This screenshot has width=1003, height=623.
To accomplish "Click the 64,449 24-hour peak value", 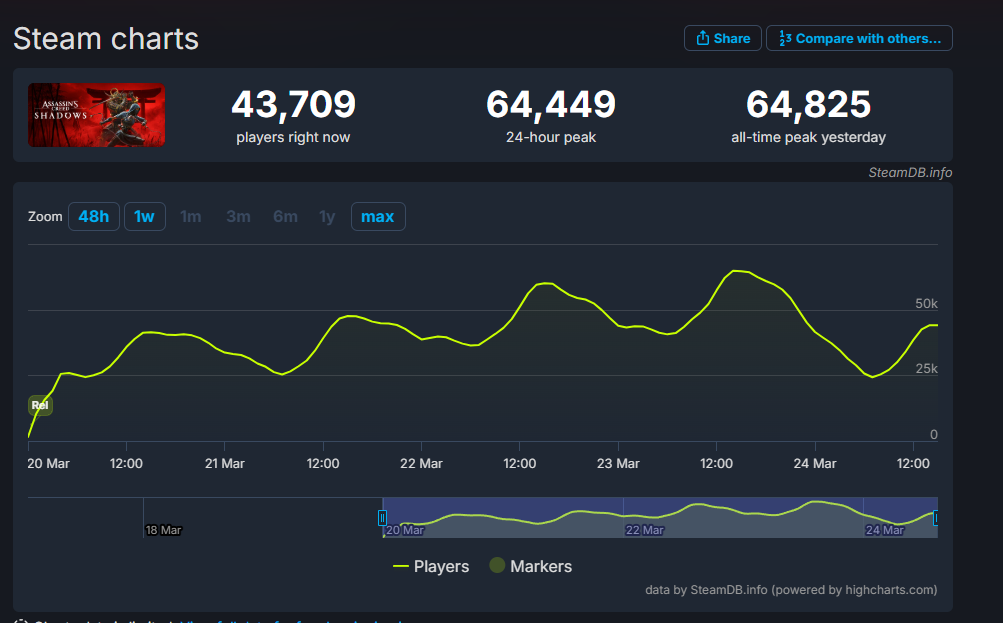I will tap(551, 104).
